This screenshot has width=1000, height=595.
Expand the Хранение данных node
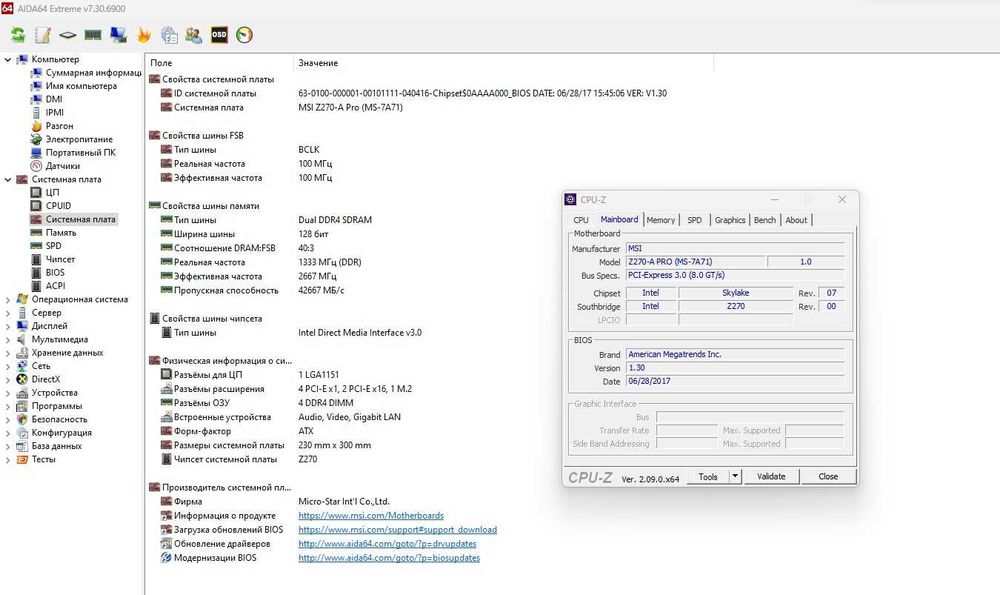(8, 353)
